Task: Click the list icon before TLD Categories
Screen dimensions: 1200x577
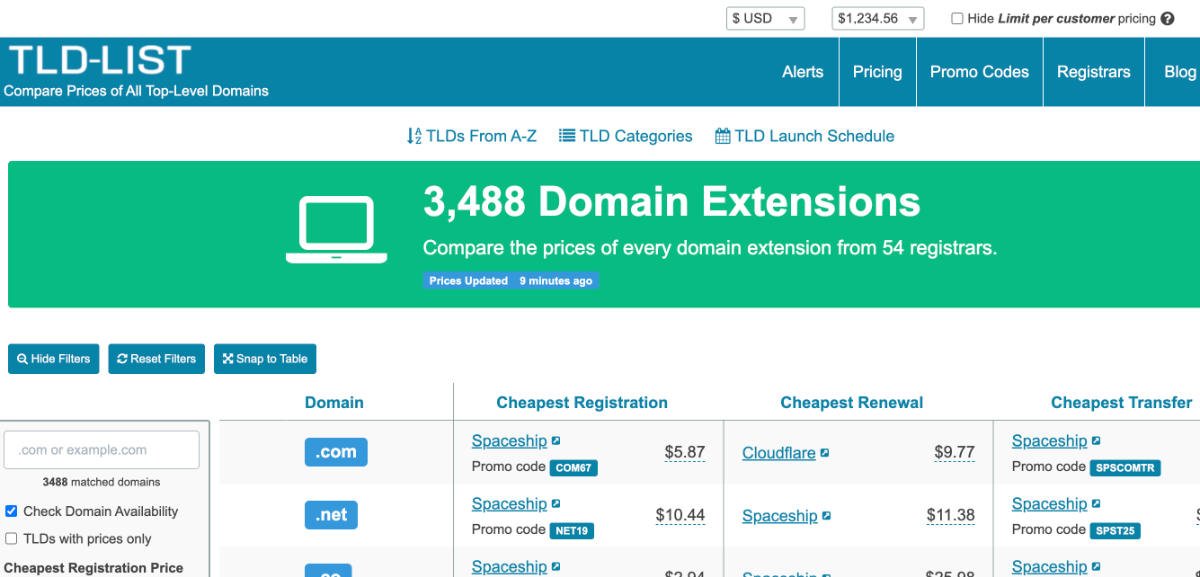Action: (x=567, y=136)
